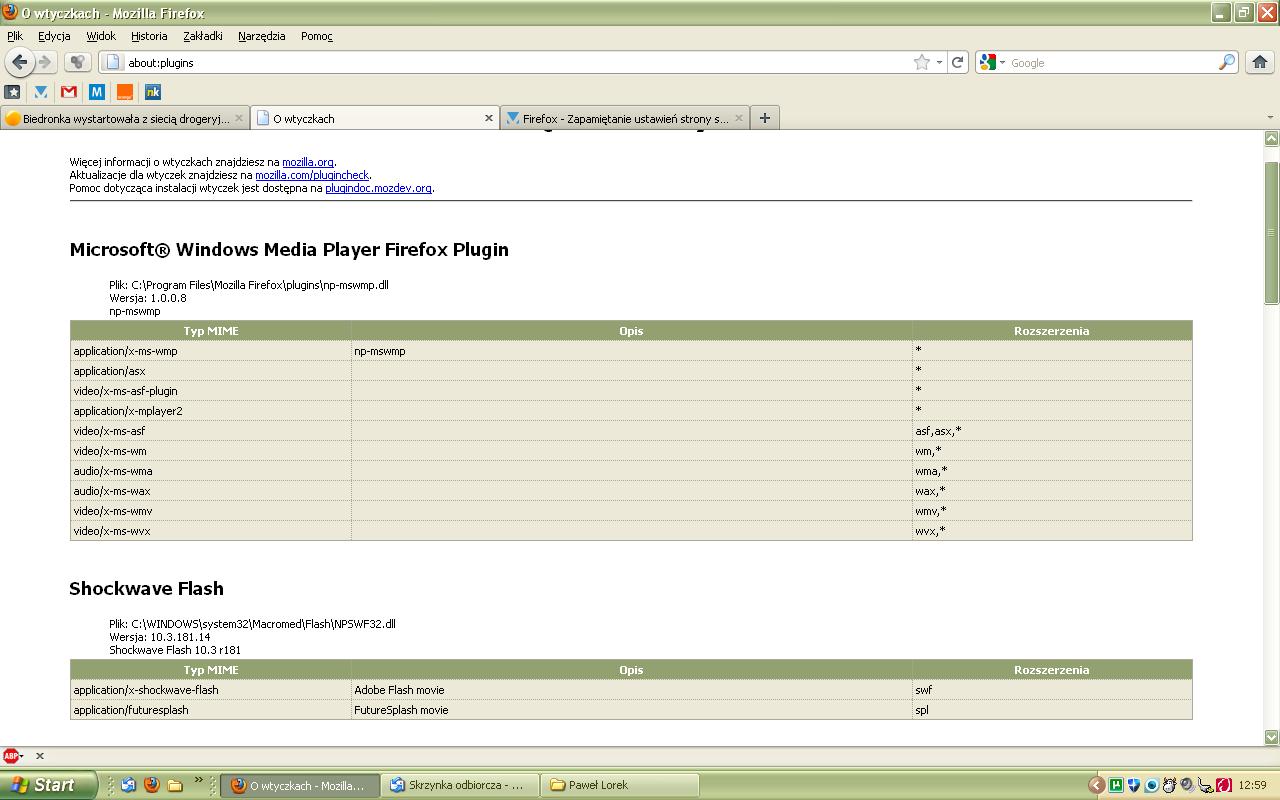The width and height of the screenshot is (1280, 800).
Task: Open the Zakładki menu
Action: [x=203, y=36]
